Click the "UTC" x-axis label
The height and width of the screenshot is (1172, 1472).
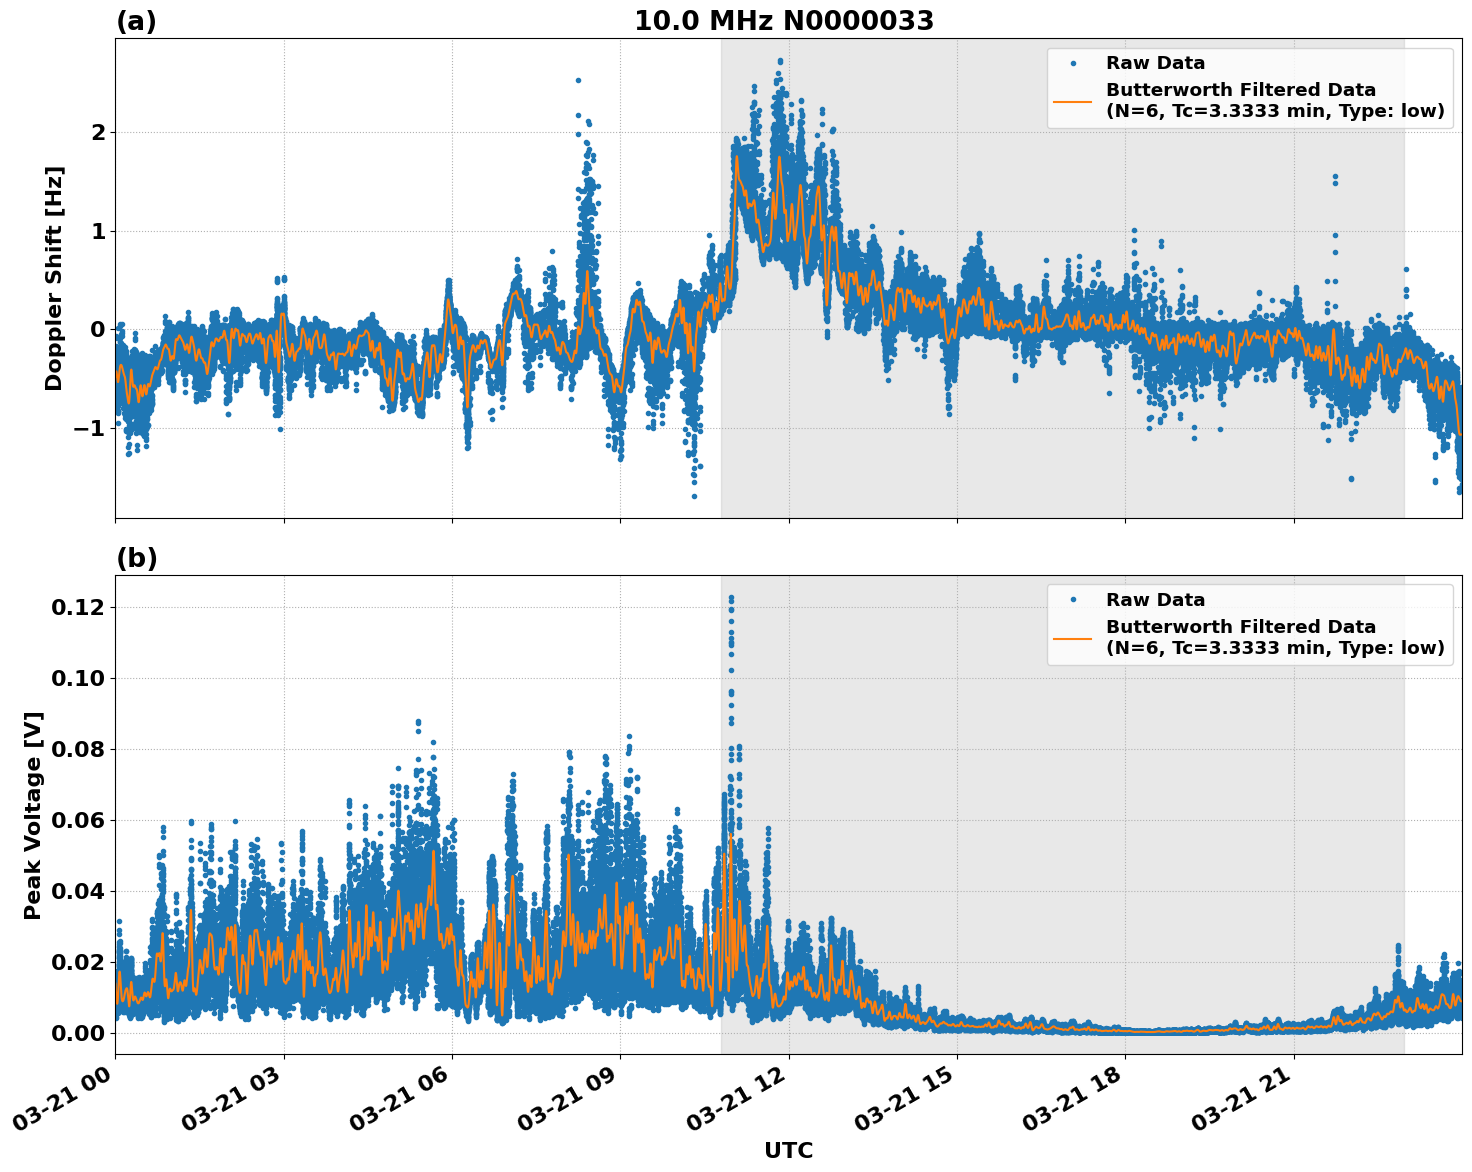(x=788, y=1150)
